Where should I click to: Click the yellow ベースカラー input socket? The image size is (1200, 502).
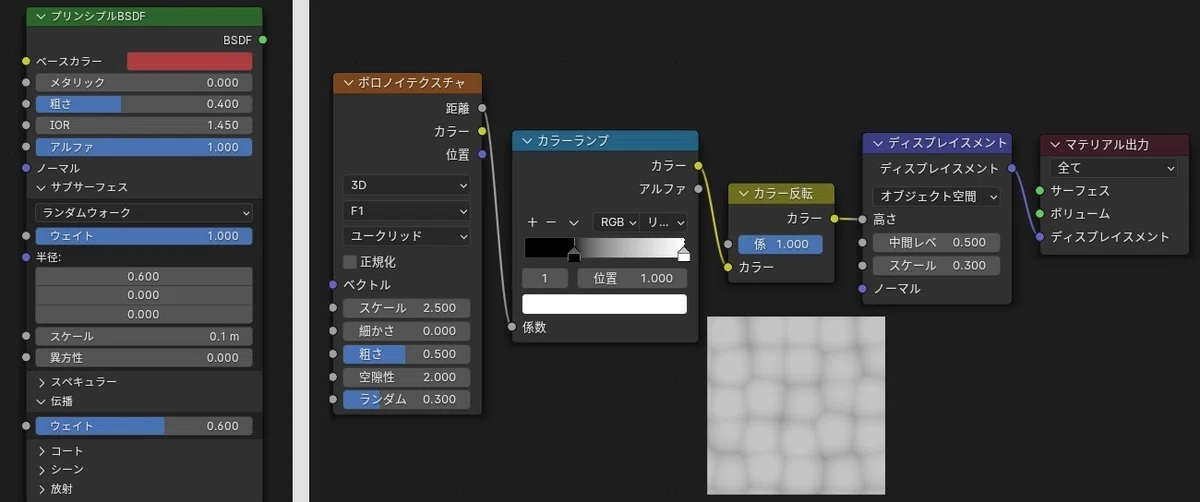pos(26,61)
